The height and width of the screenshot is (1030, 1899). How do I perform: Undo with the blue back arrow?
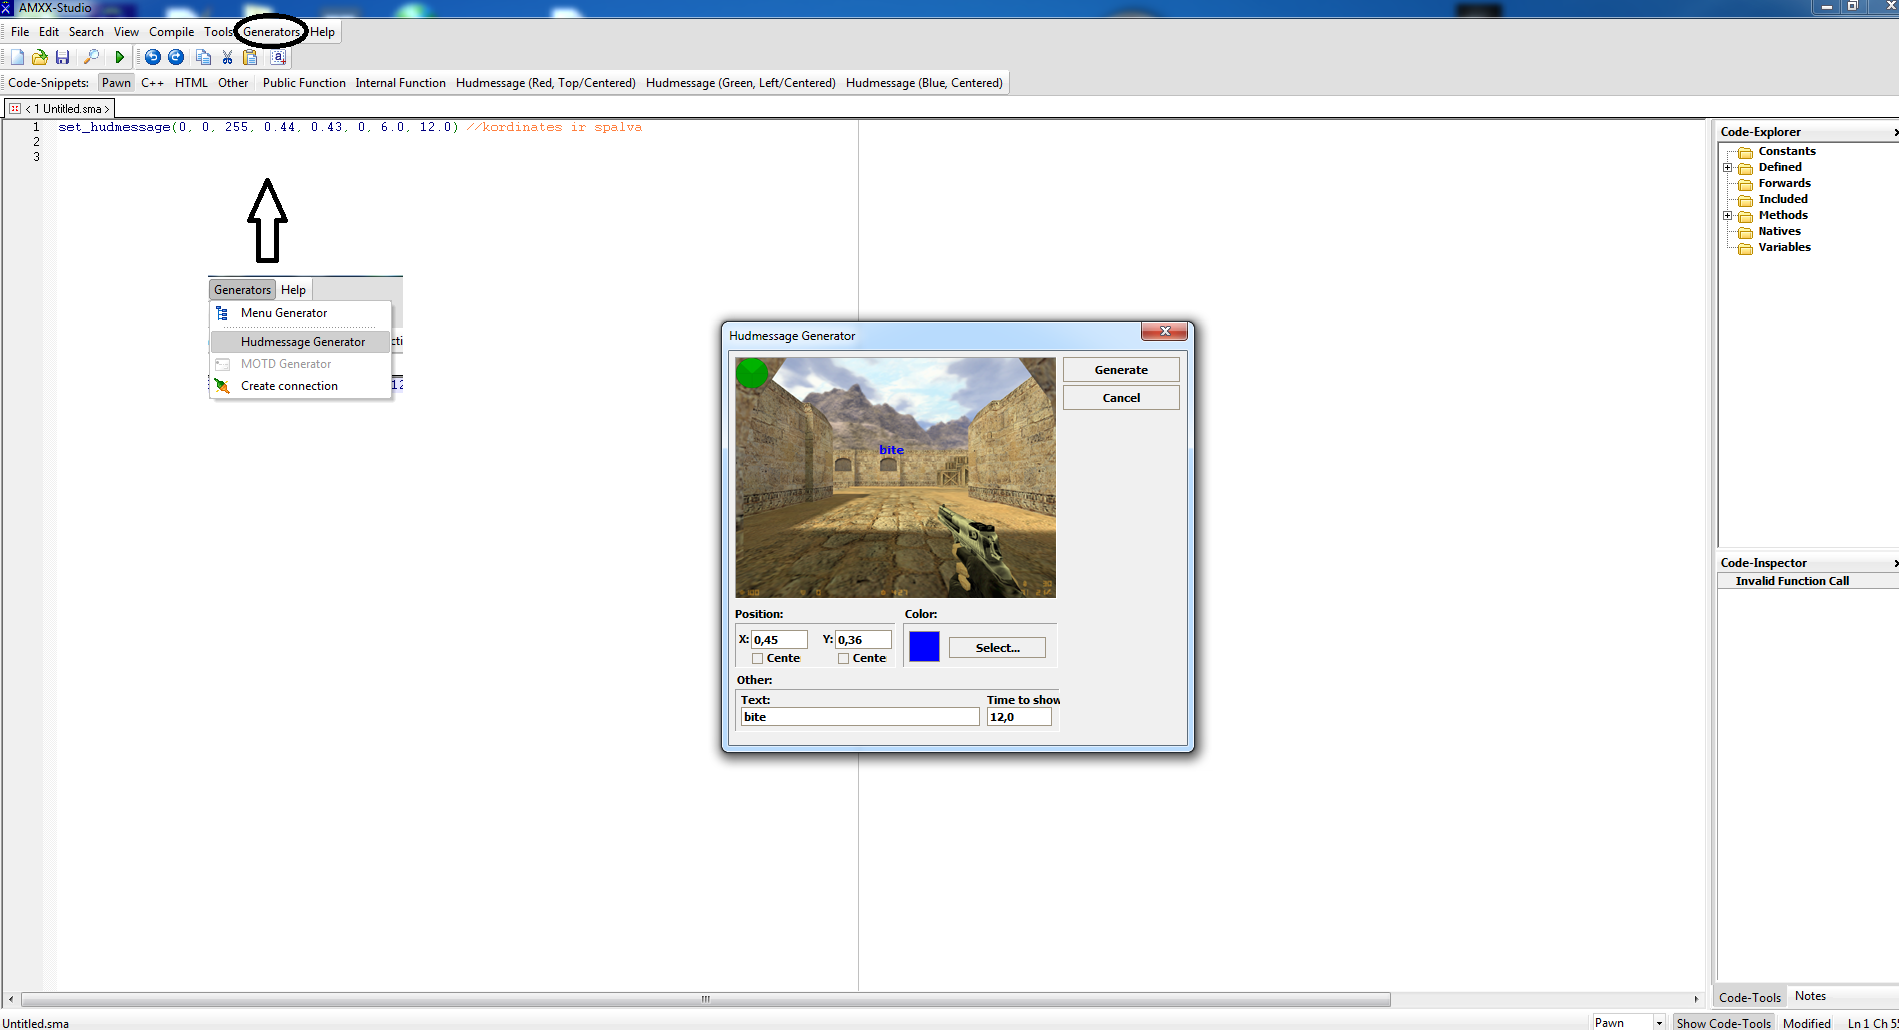click(x=153, y=58)
